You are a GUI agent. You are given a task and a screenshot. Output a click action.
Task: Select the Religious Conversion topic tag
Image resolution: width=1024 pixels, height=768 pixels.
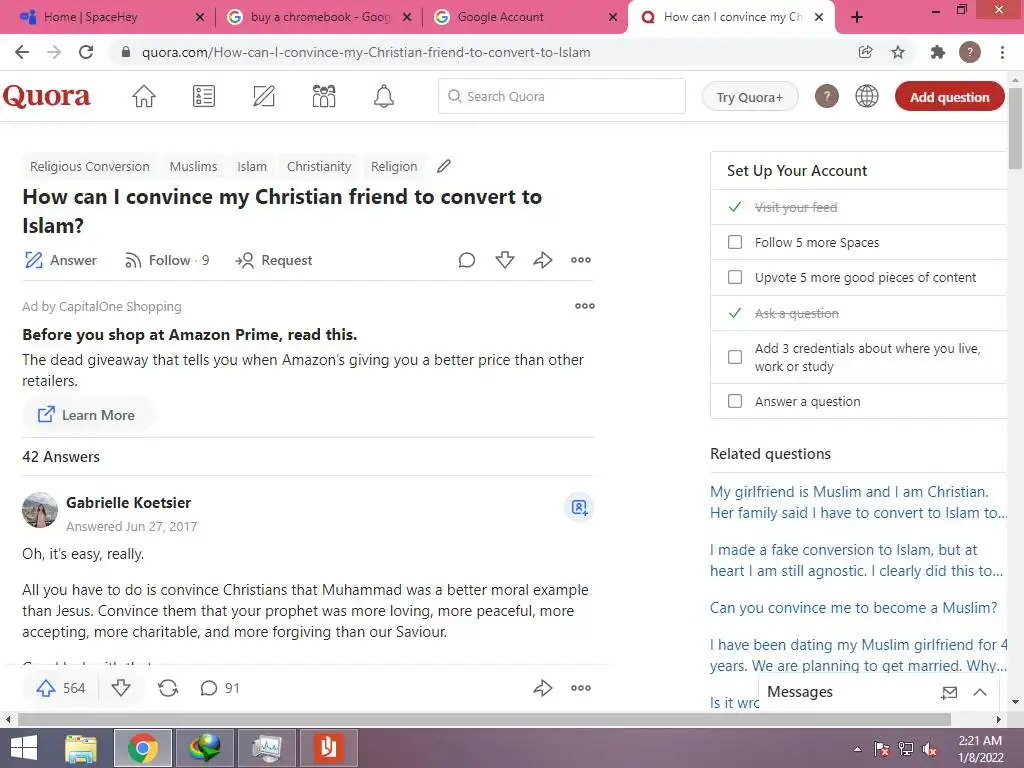pyautogui.click(x=89, y=167)
